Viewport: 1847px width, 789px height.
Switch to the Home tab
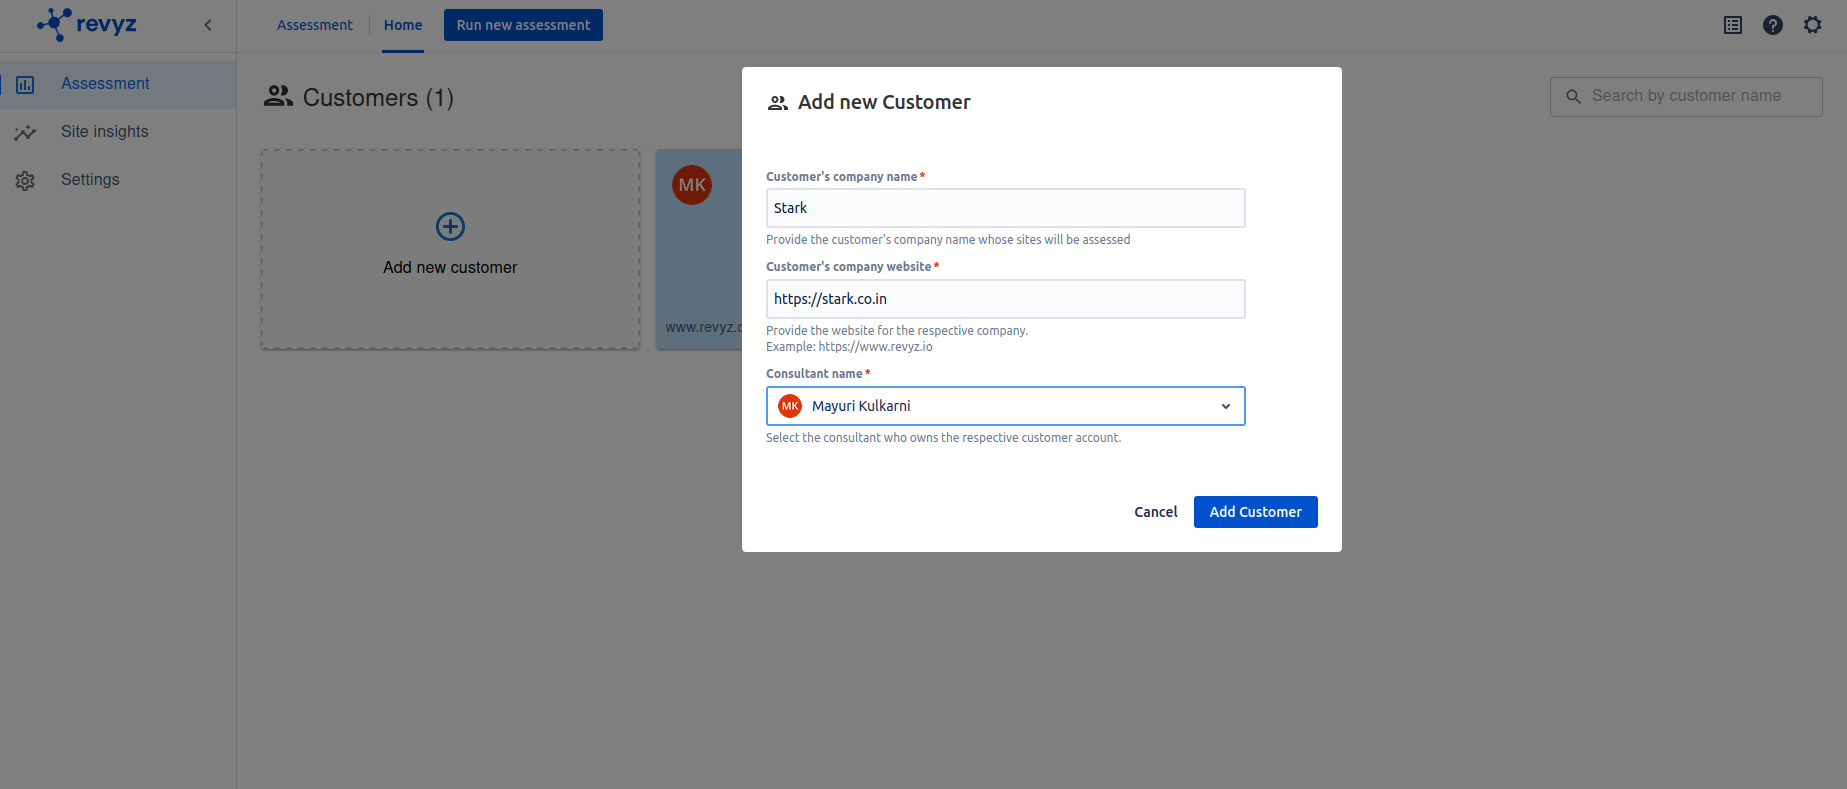[x=403, y=25]
